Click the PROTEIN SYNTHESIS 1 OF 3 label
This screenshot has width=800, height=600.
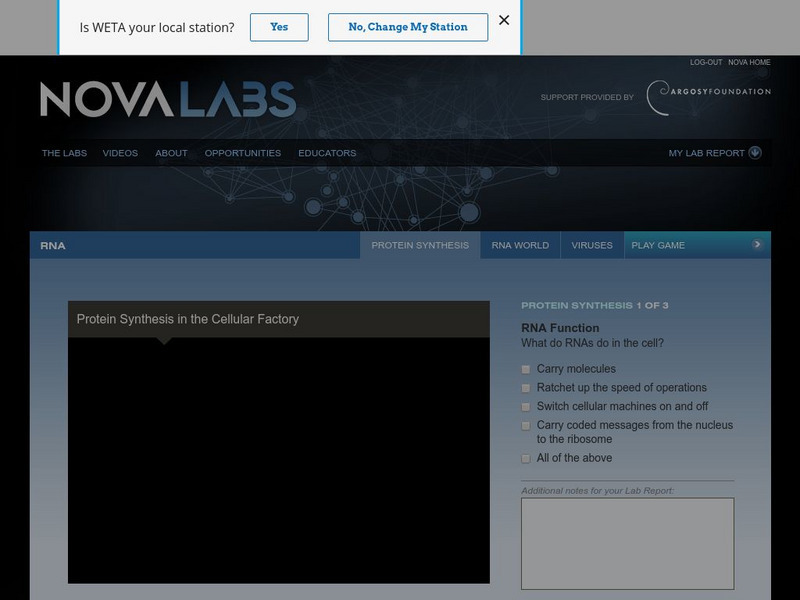tap(595, 306)
